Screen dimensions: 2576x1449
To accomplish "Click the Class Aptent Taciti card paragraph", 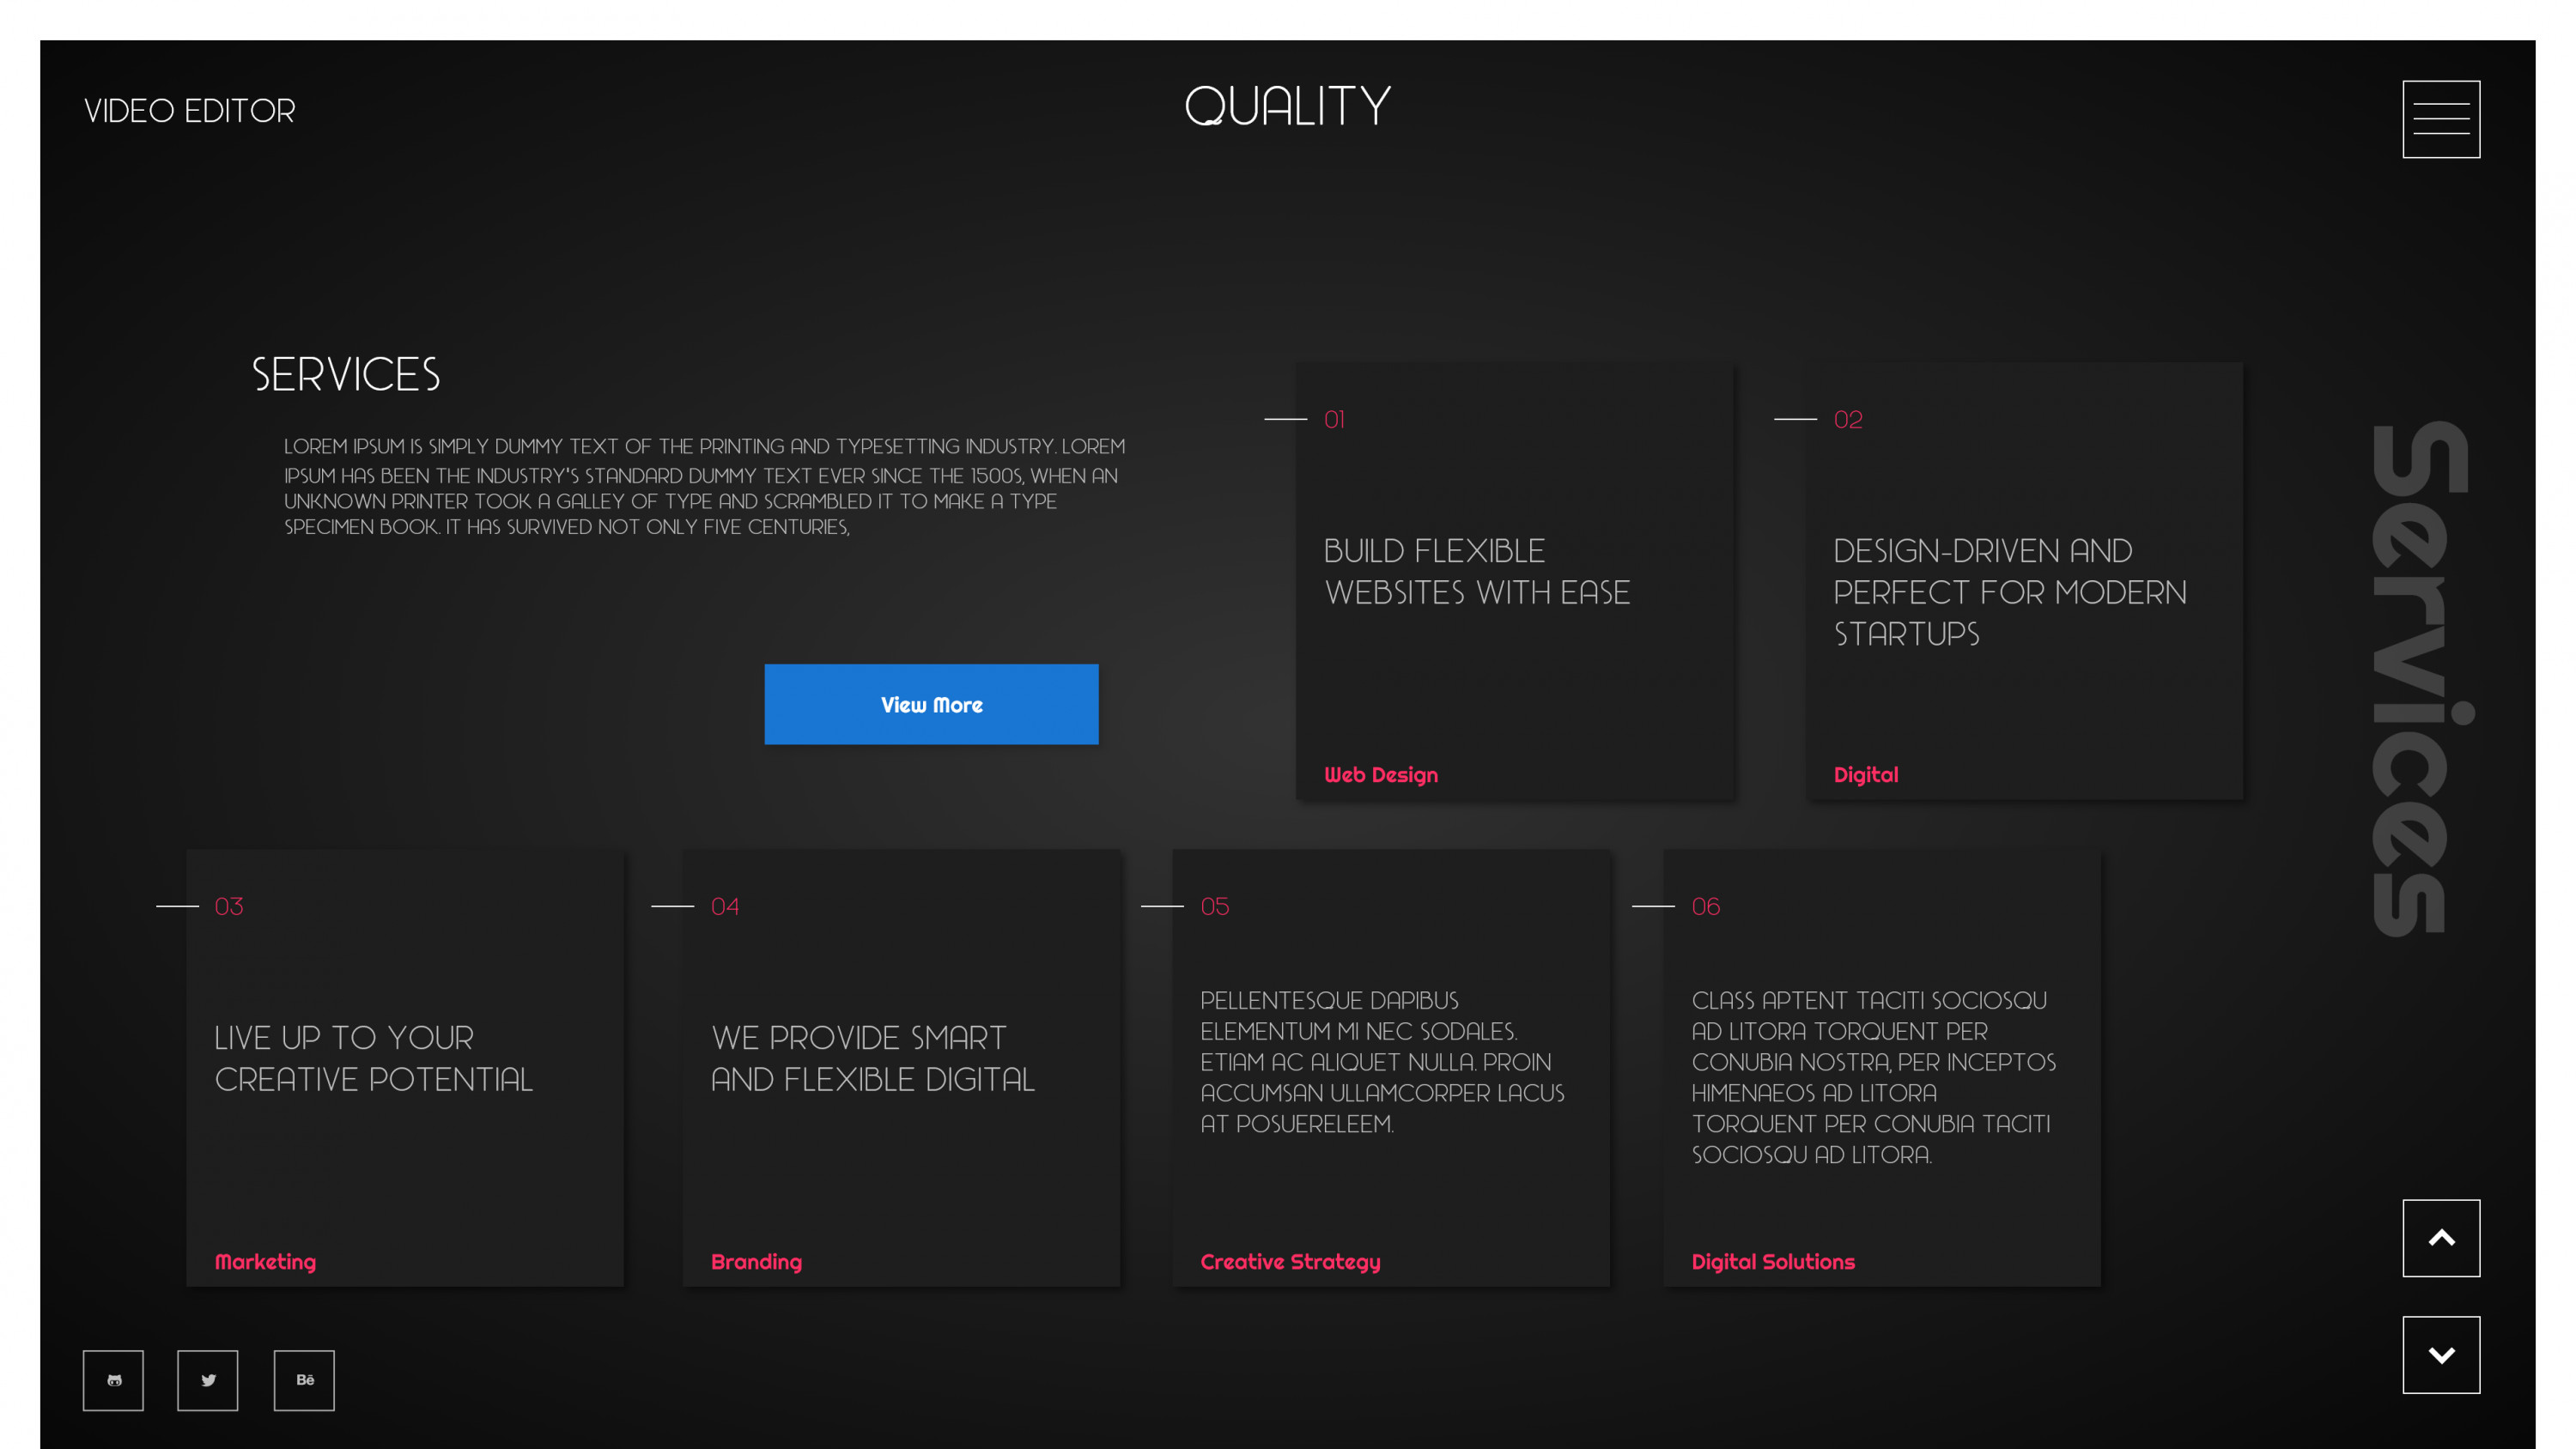I will point(1873,1077).
